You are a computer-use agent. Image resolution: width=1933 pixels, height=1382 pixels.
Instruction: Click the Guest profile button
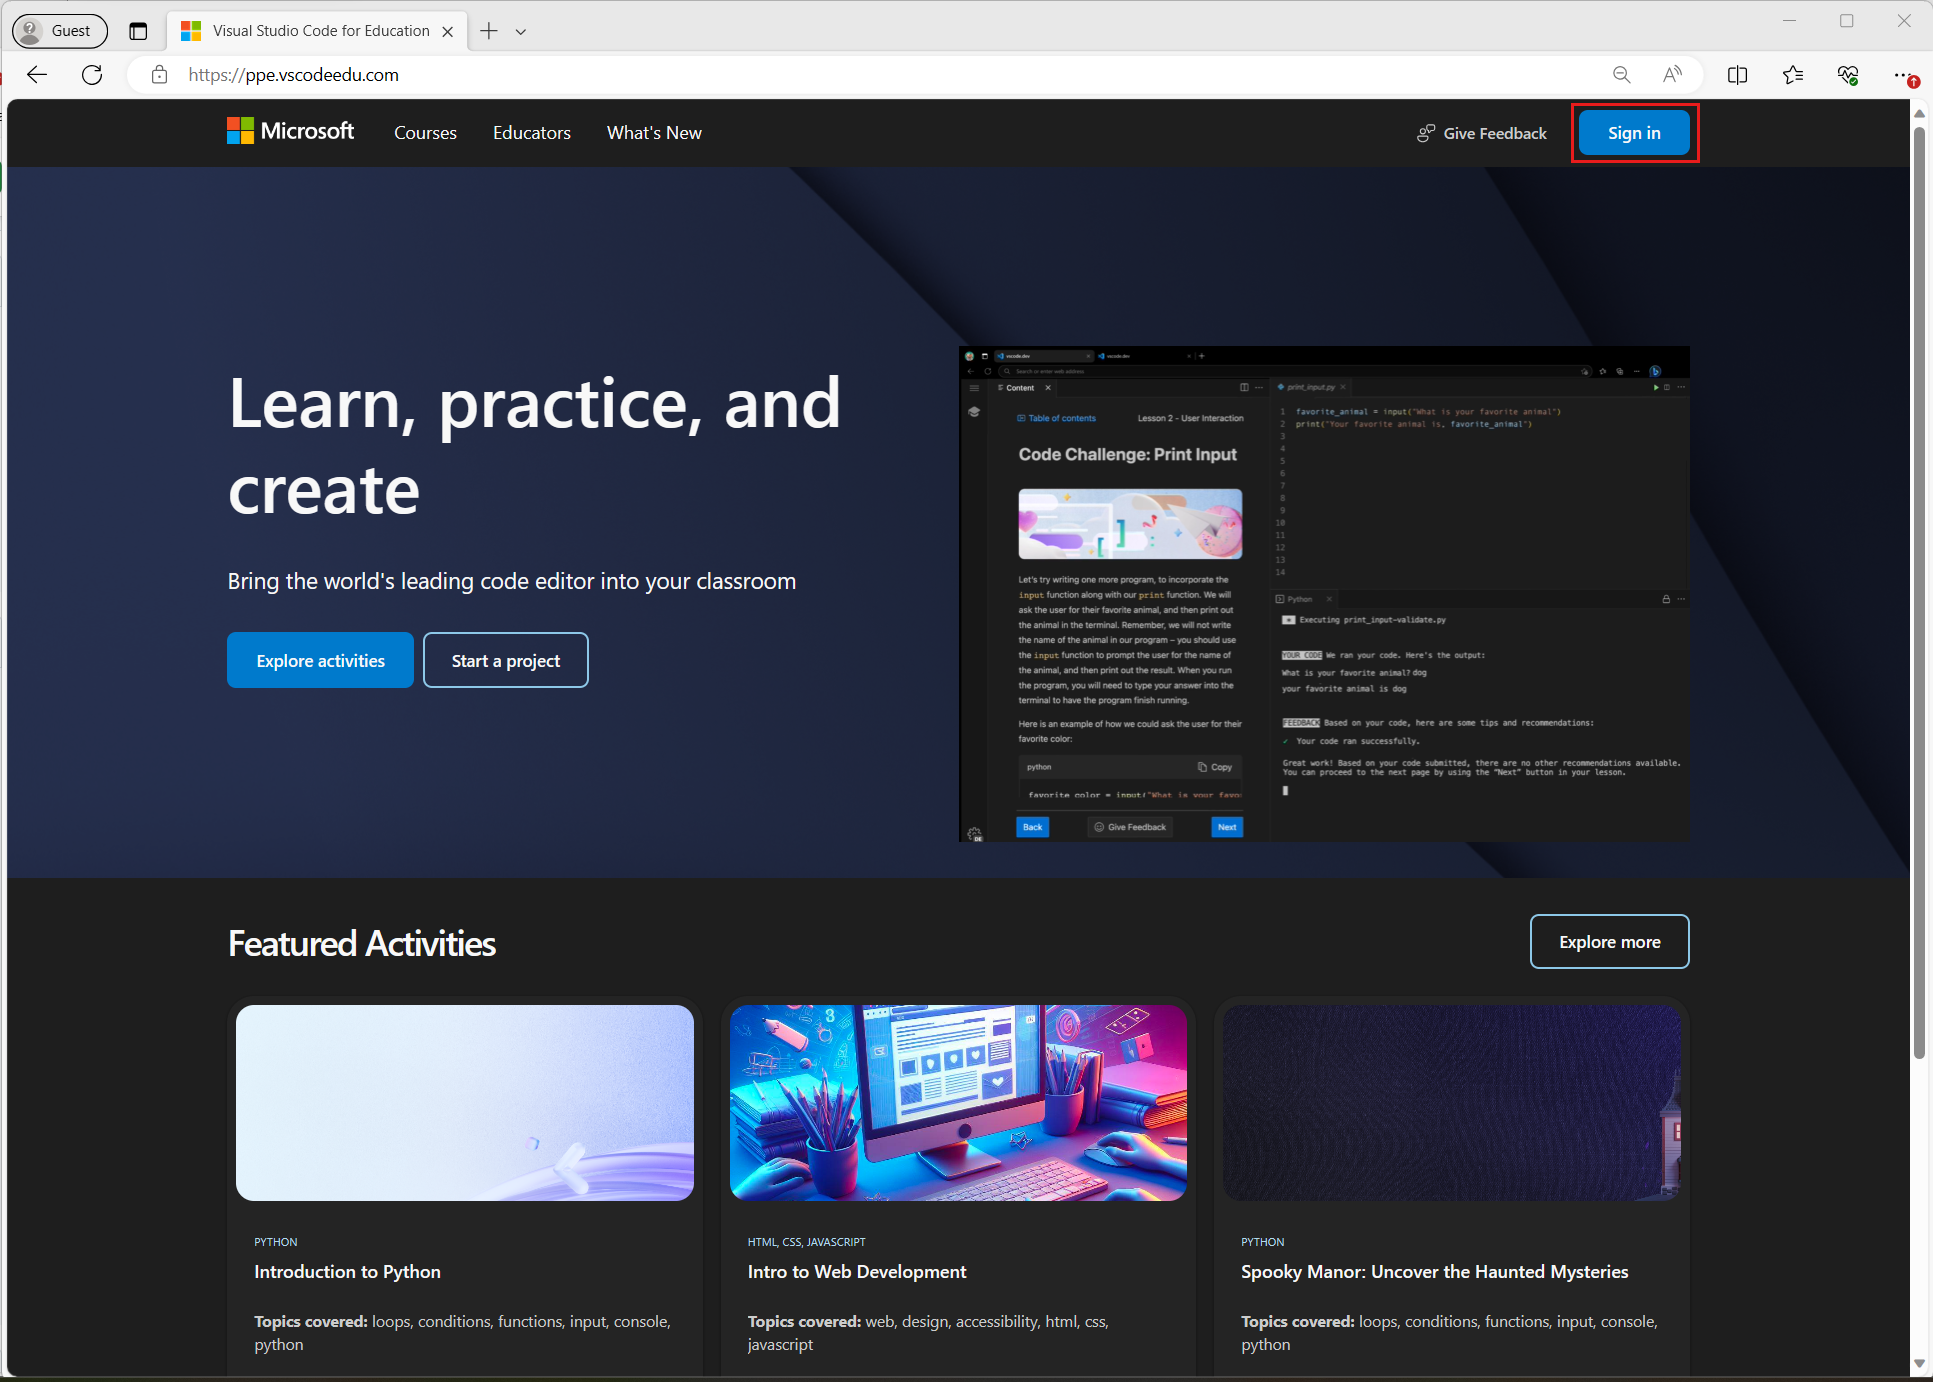(x=59, y=30)
